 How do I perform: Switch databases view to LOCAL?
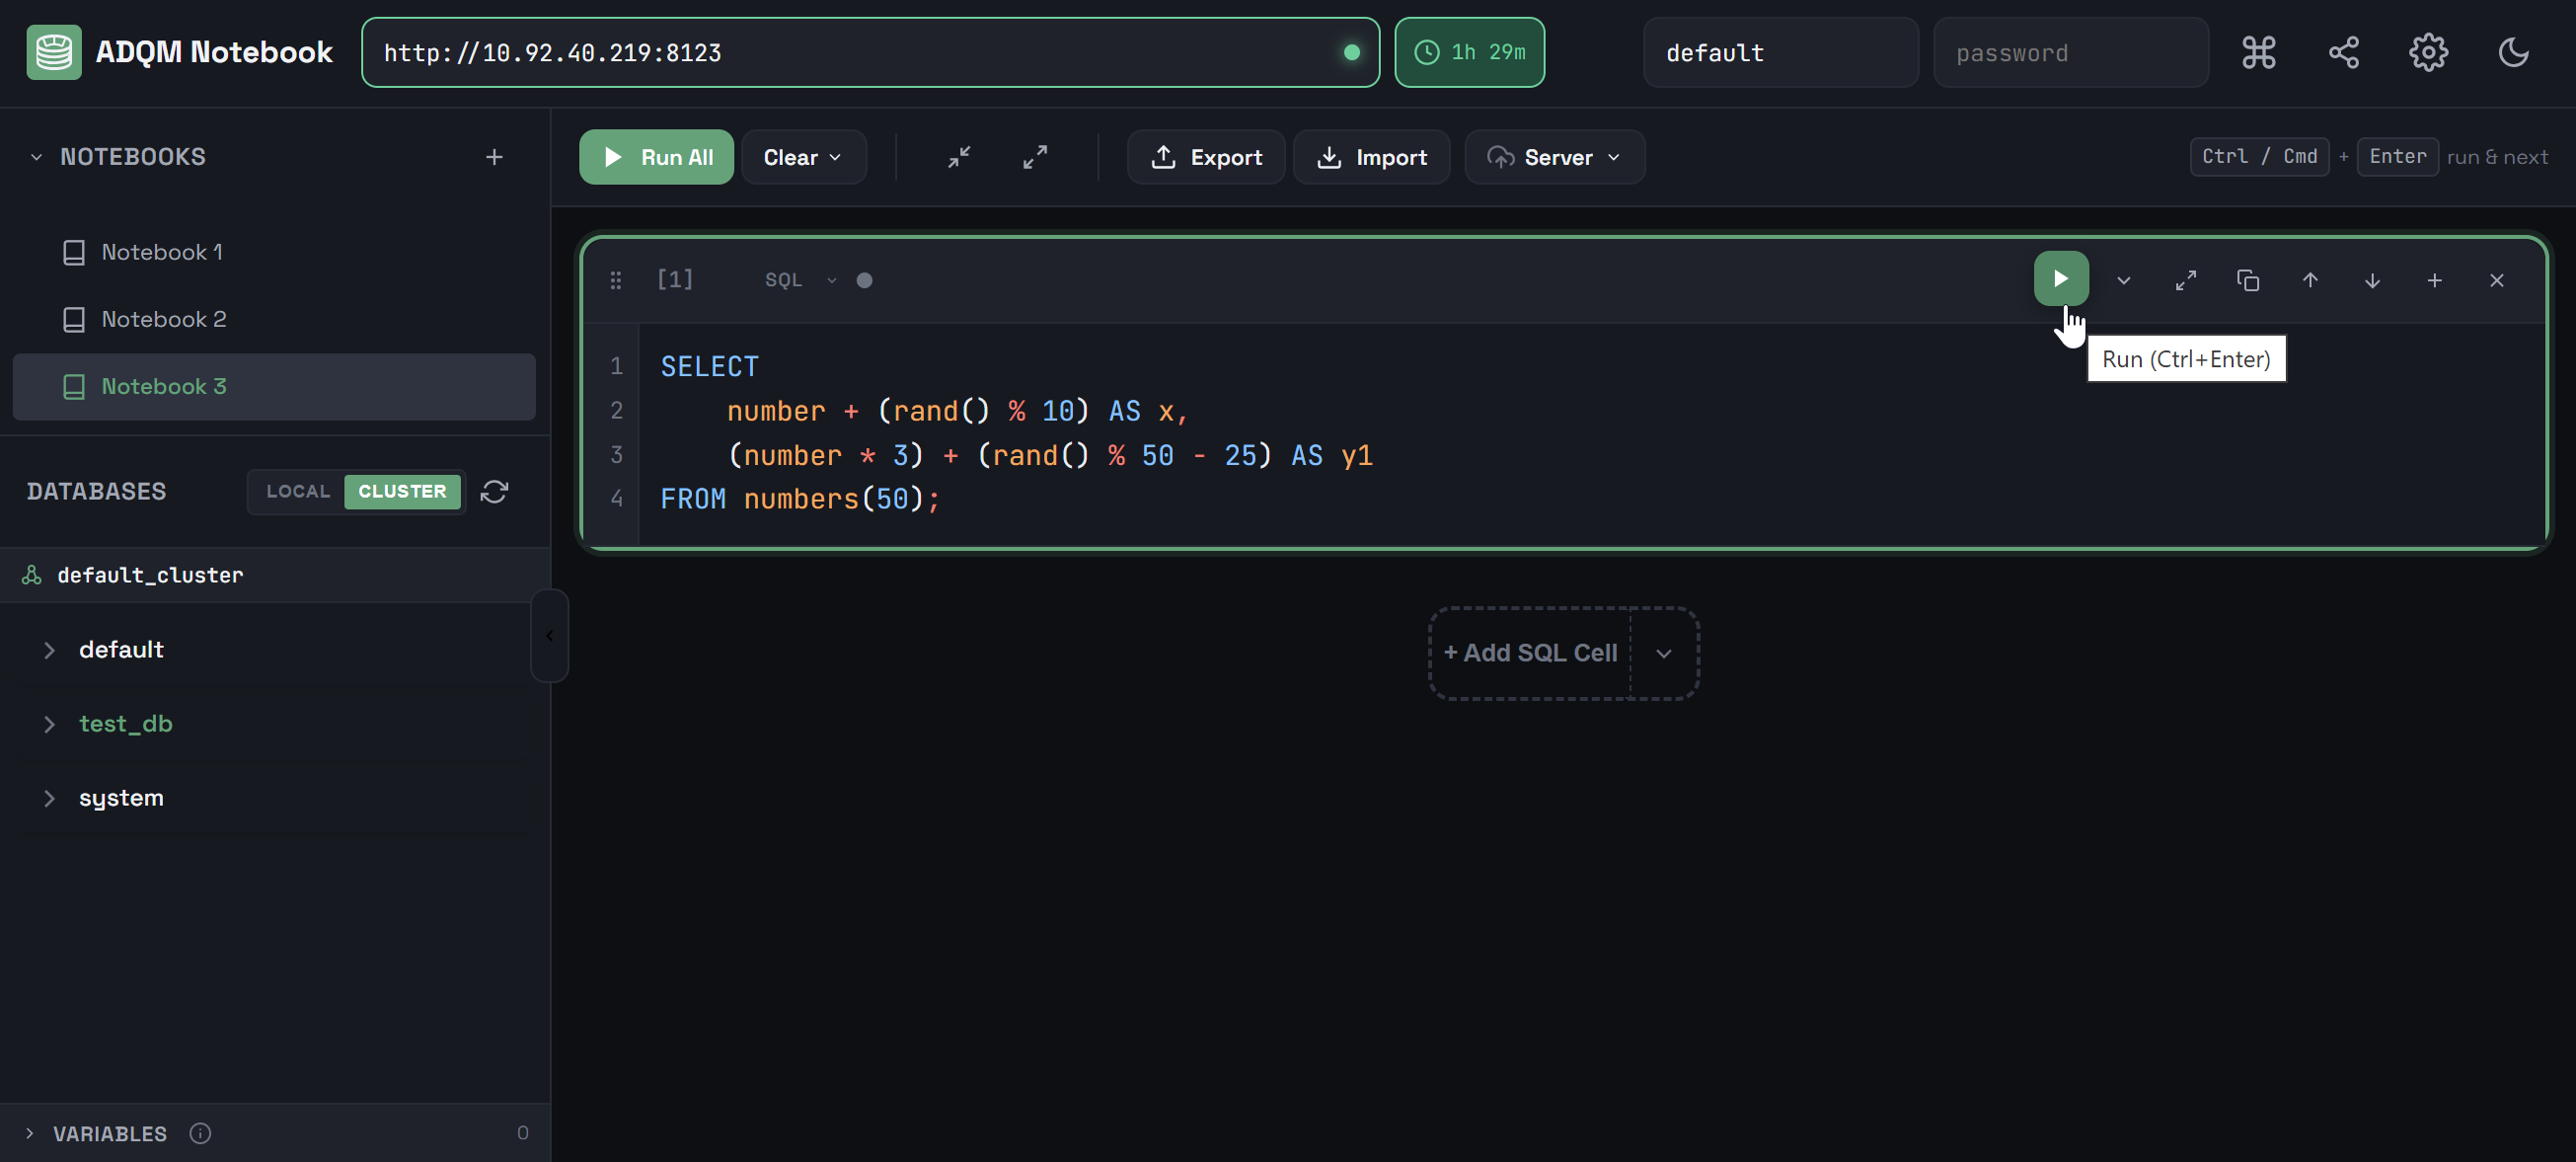point(298,491)
